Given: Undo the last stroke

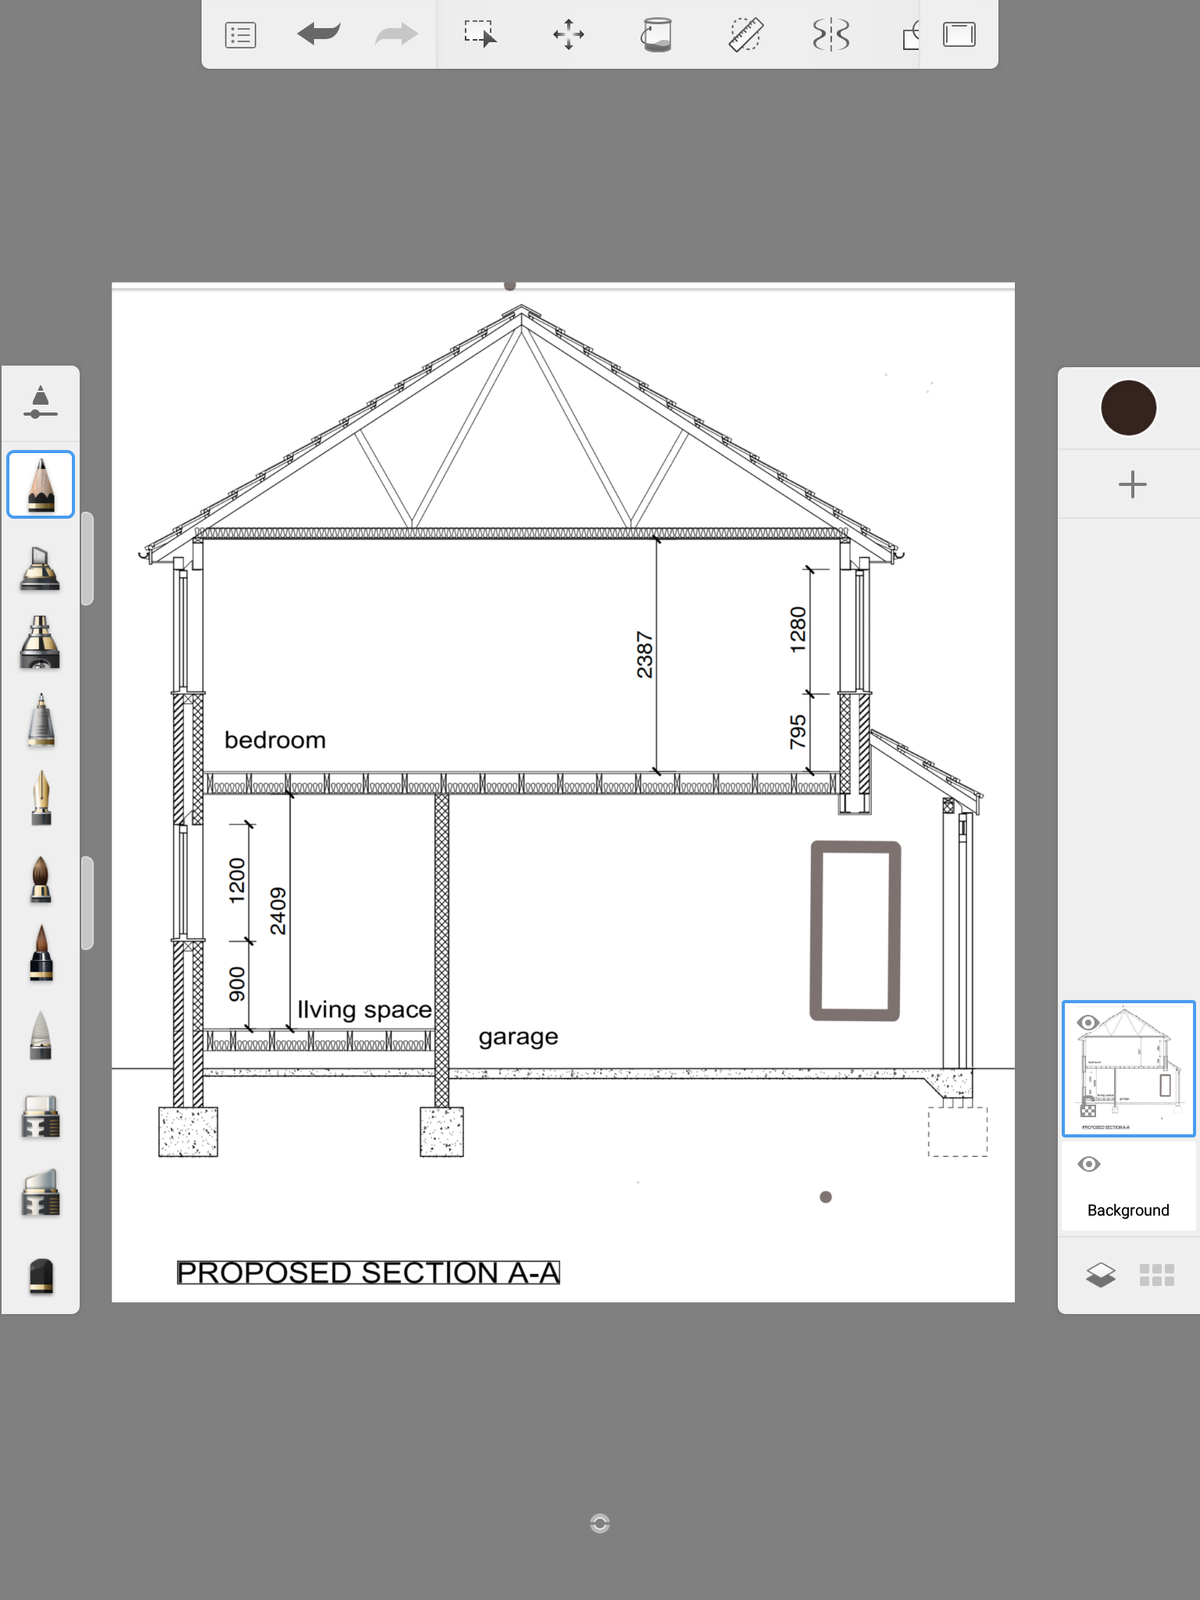Looking at the screenshot, I should click(x=319, y=34).
